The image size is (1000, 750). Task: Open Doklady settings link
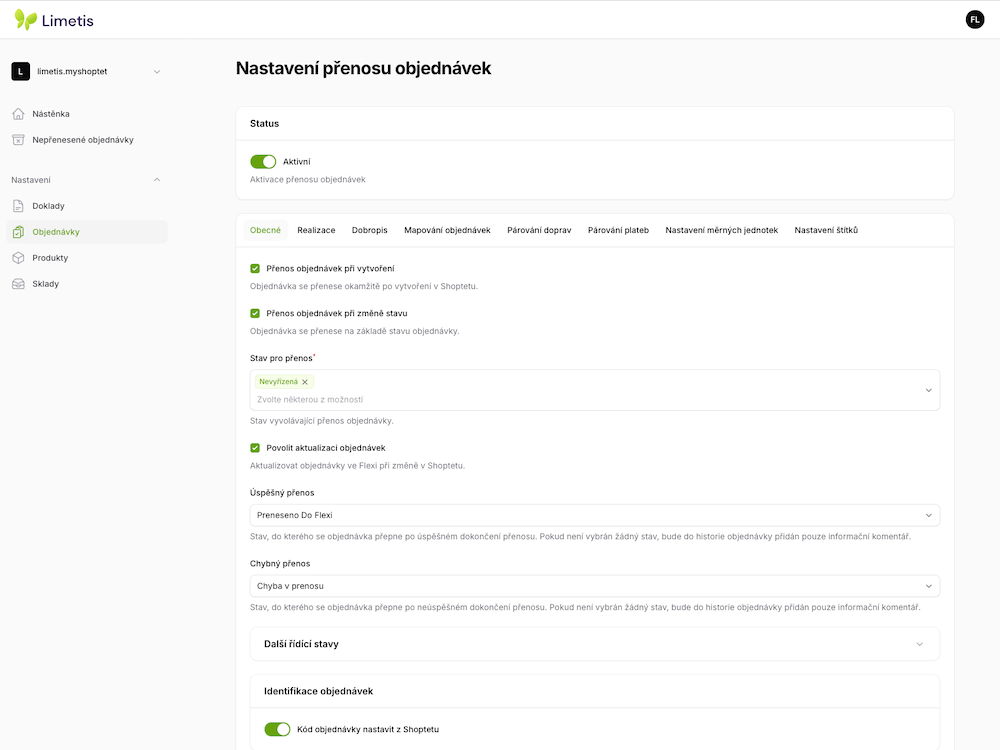(86, 206)
